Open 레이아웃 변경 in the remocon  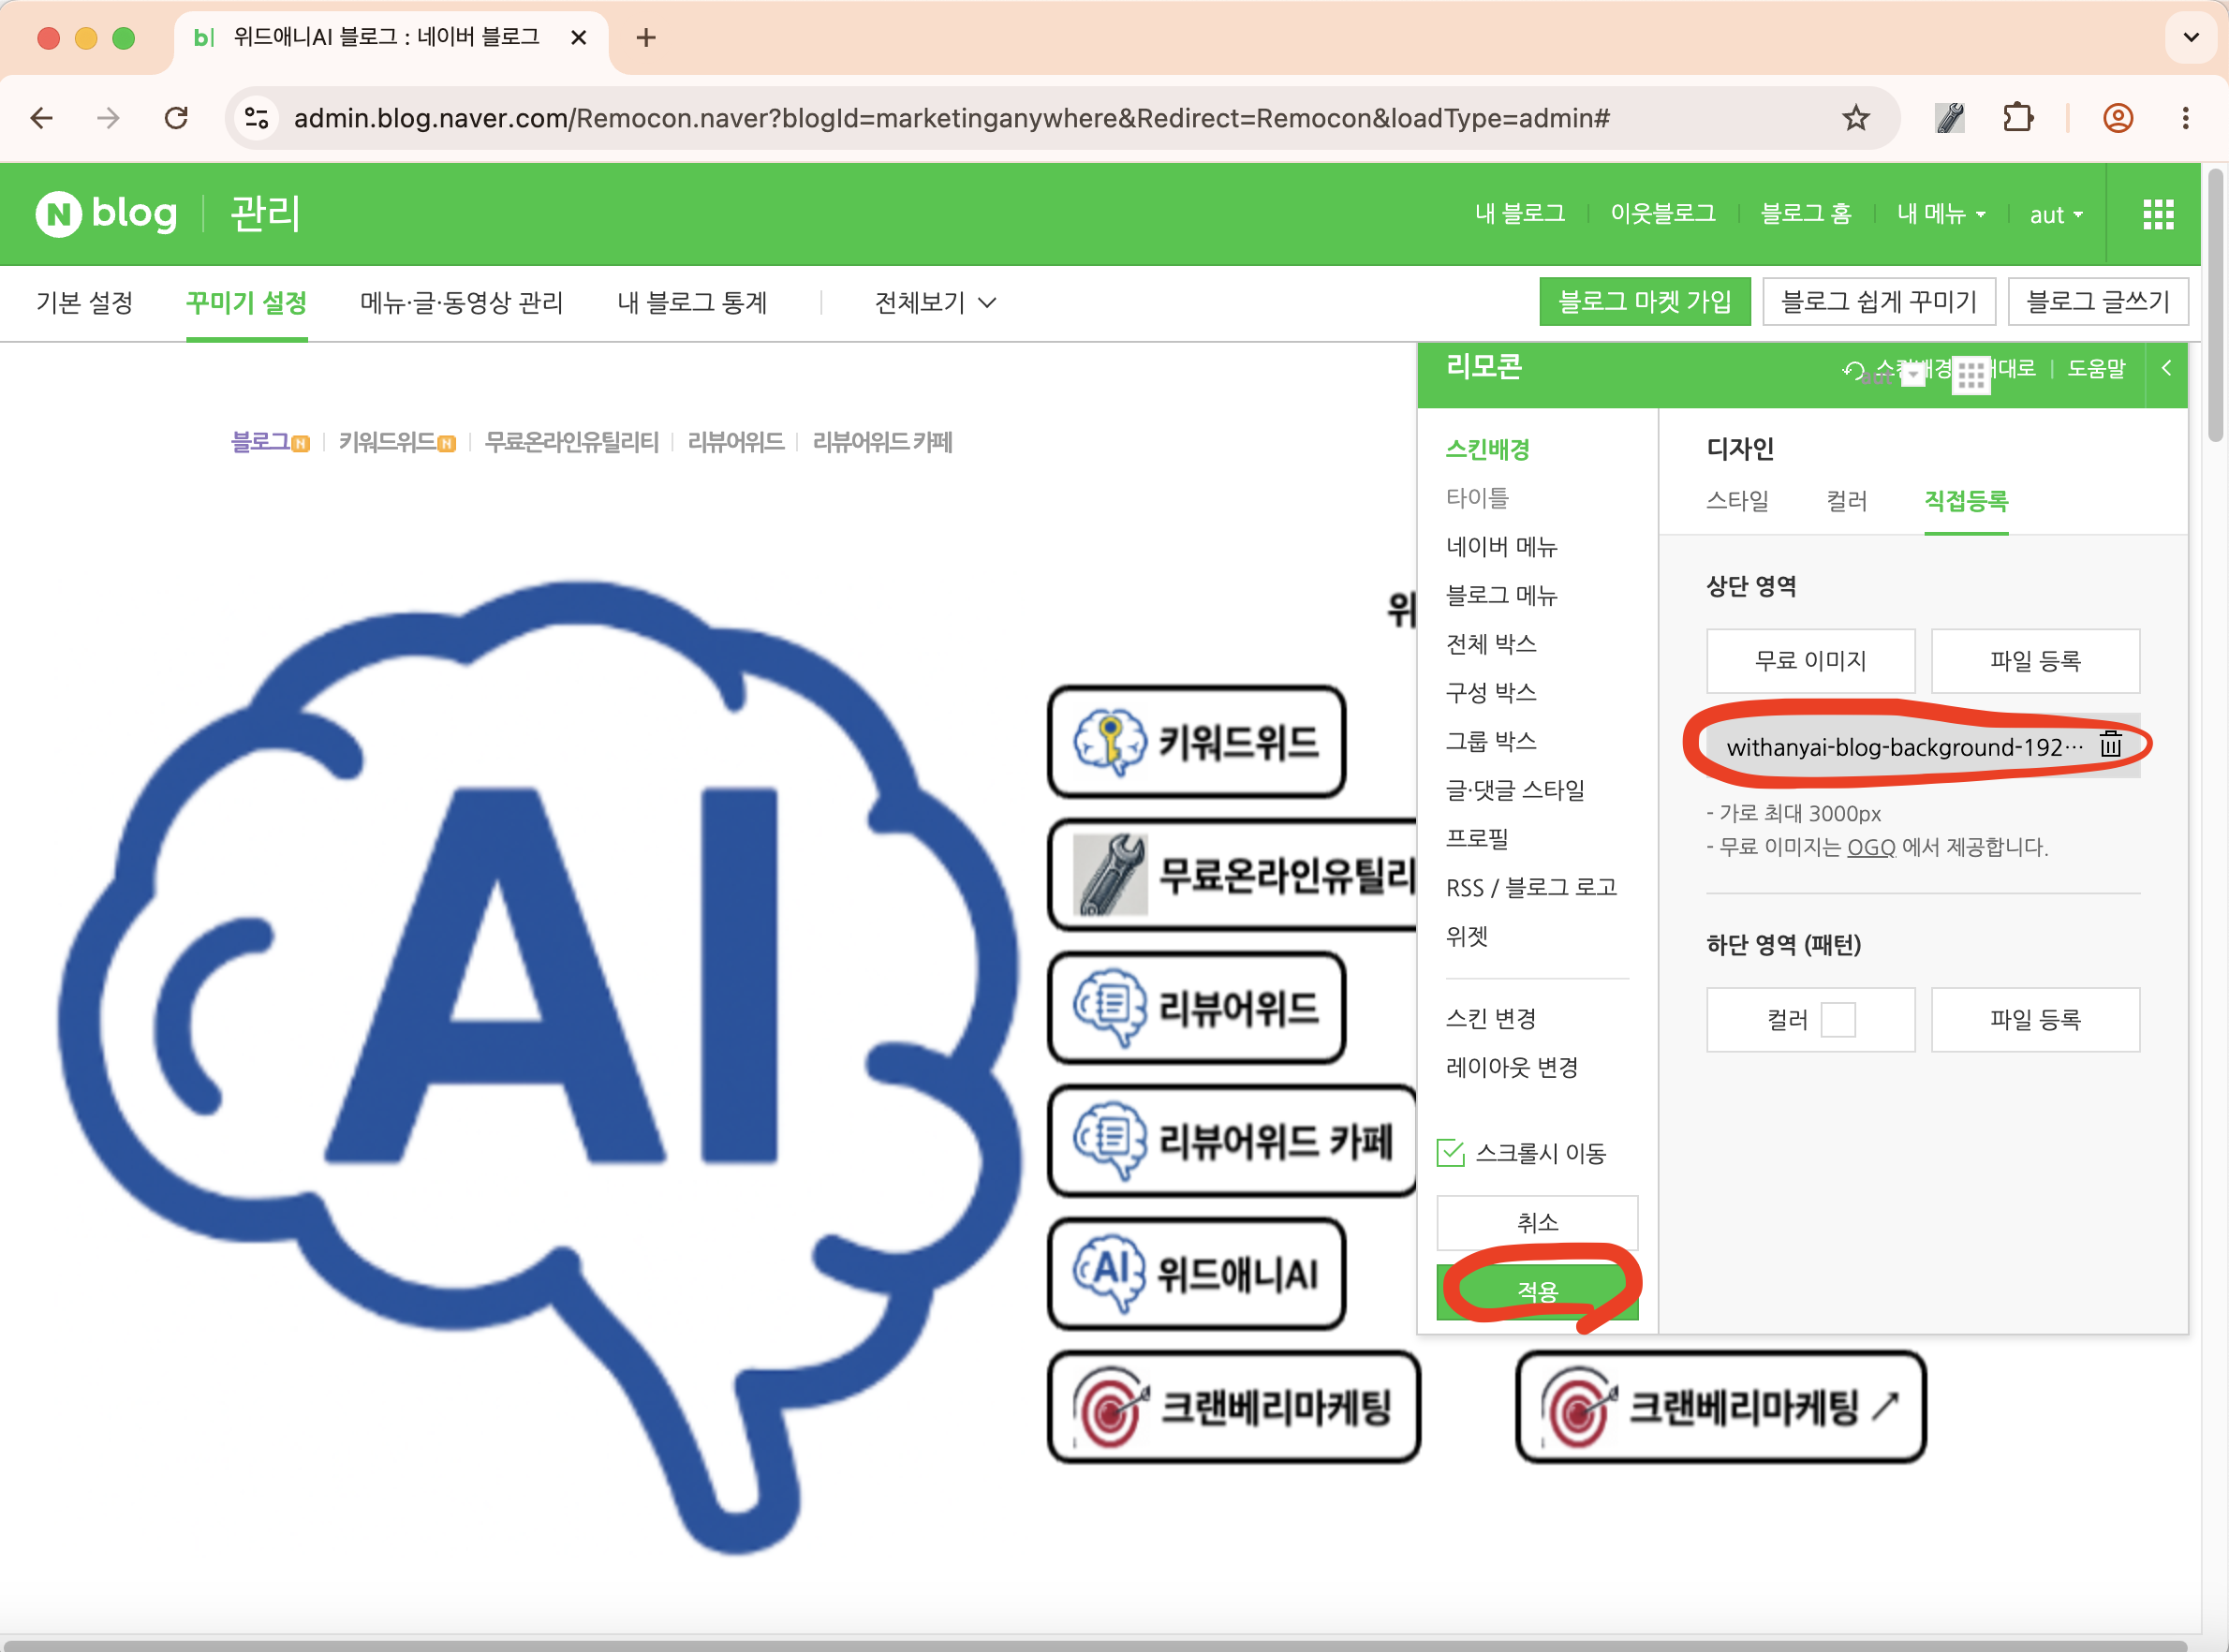click(x=1512, y=1067)
